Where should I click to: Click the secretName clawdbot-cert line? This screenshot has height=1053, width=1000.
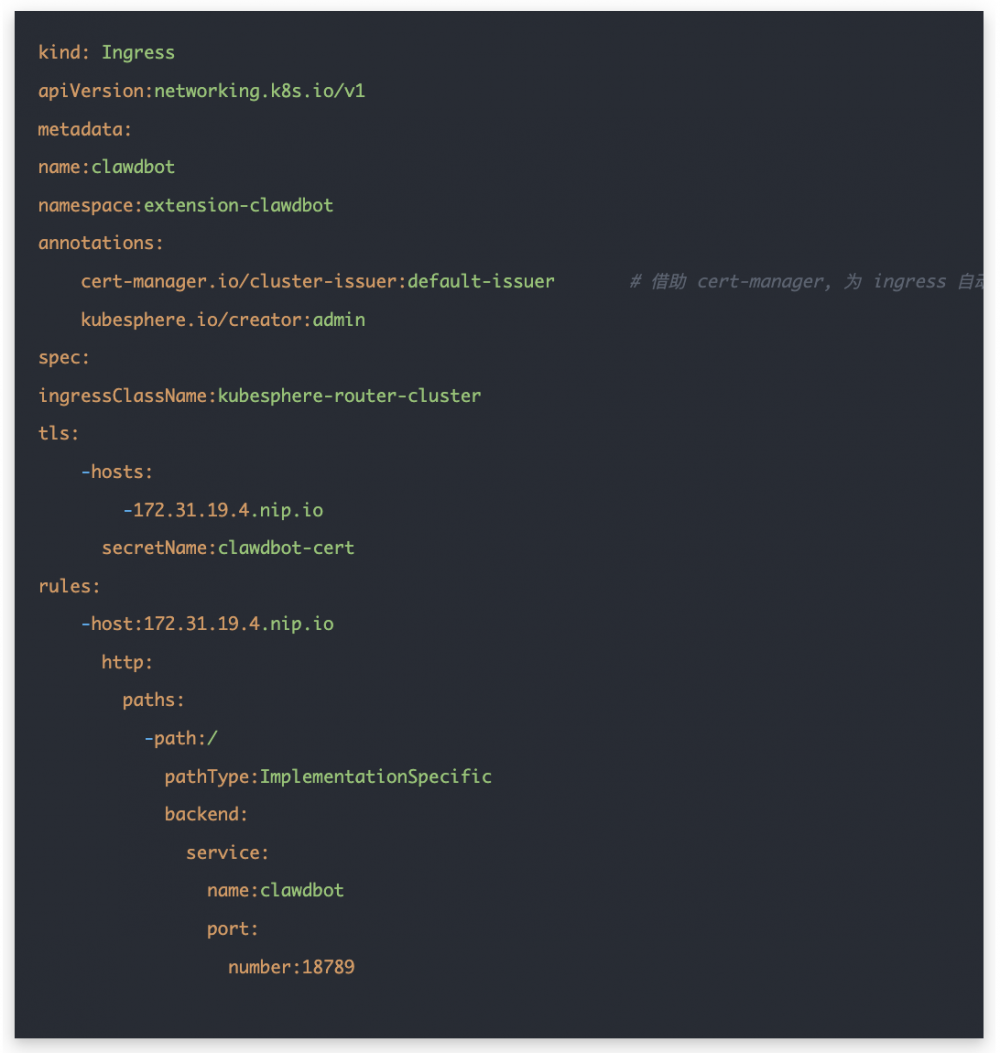[228, 548]
